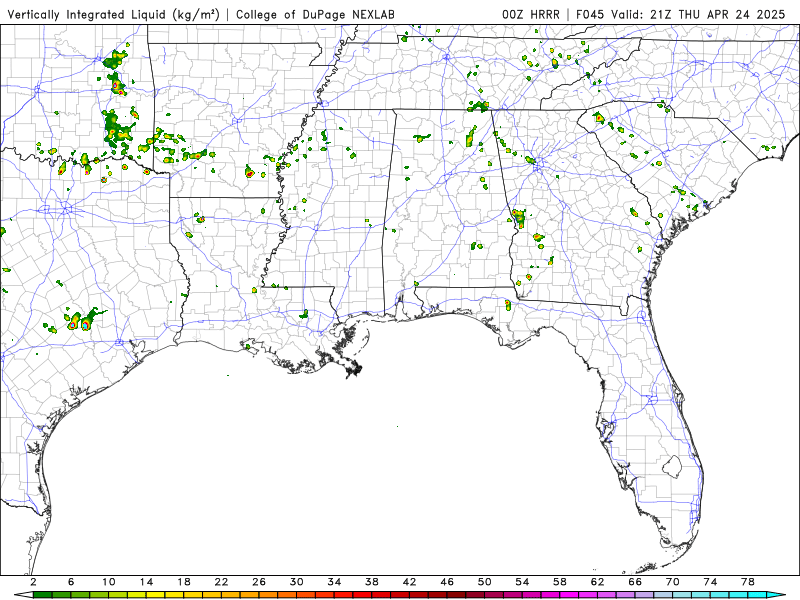800x600 pixels.
Task: Click the legend value '42'
Action: pyautogui.click(x=410, y=582)
